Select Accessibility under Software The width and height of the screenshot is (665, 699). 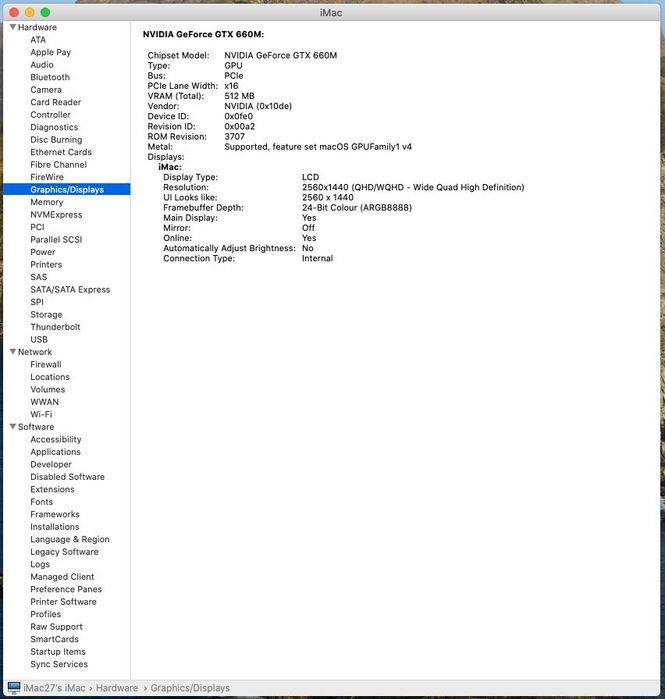[56, 439]
